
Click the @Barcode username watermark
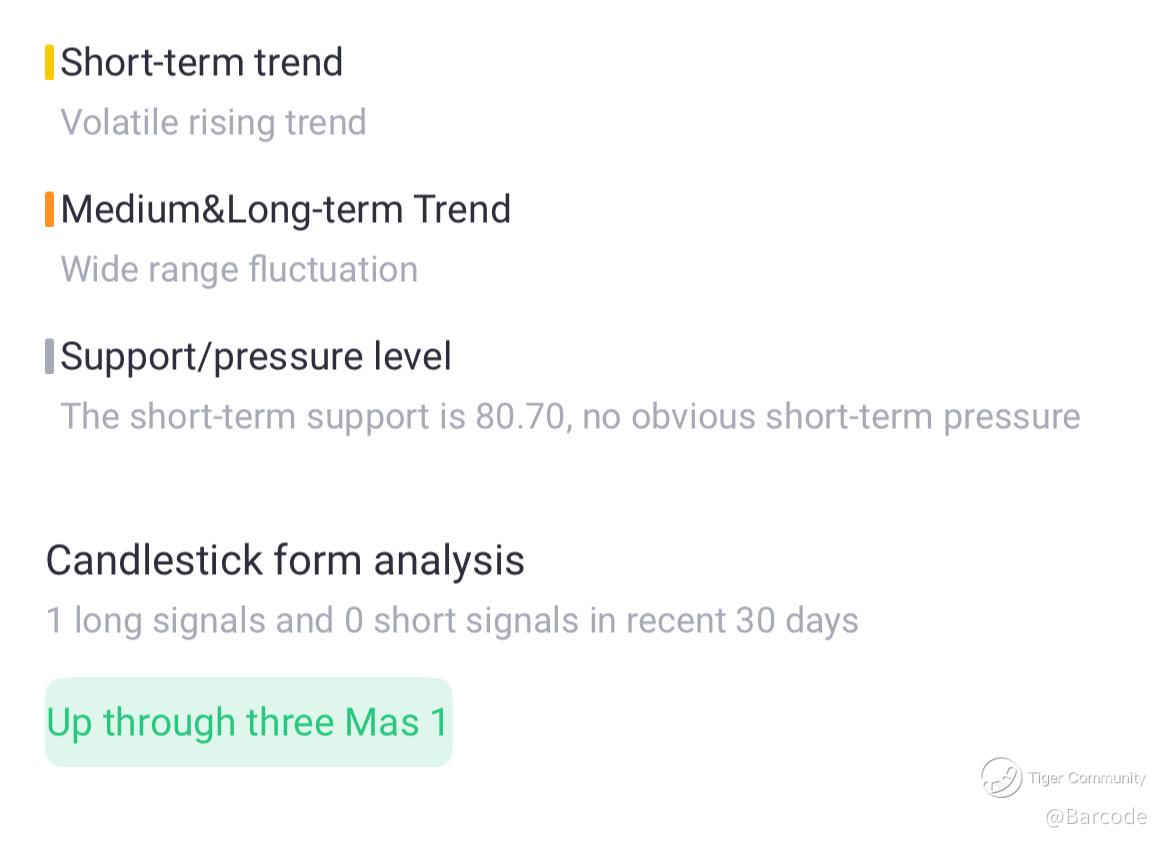click(1095, 817)
